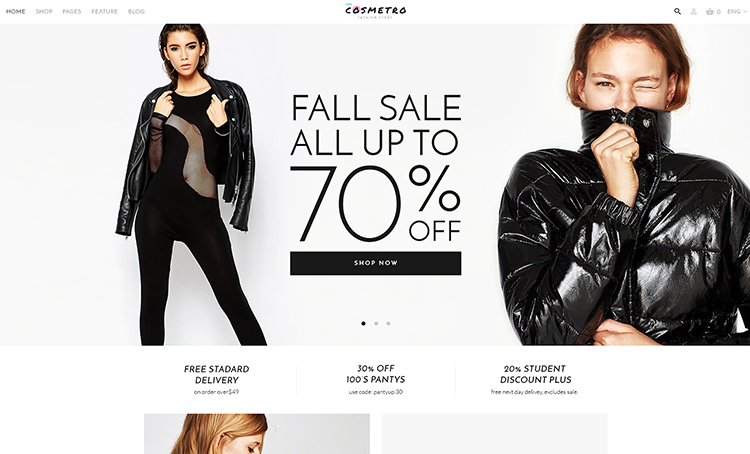750x454 pixels.
Task: Click the Shop Now button
Action: click(375, 263)
